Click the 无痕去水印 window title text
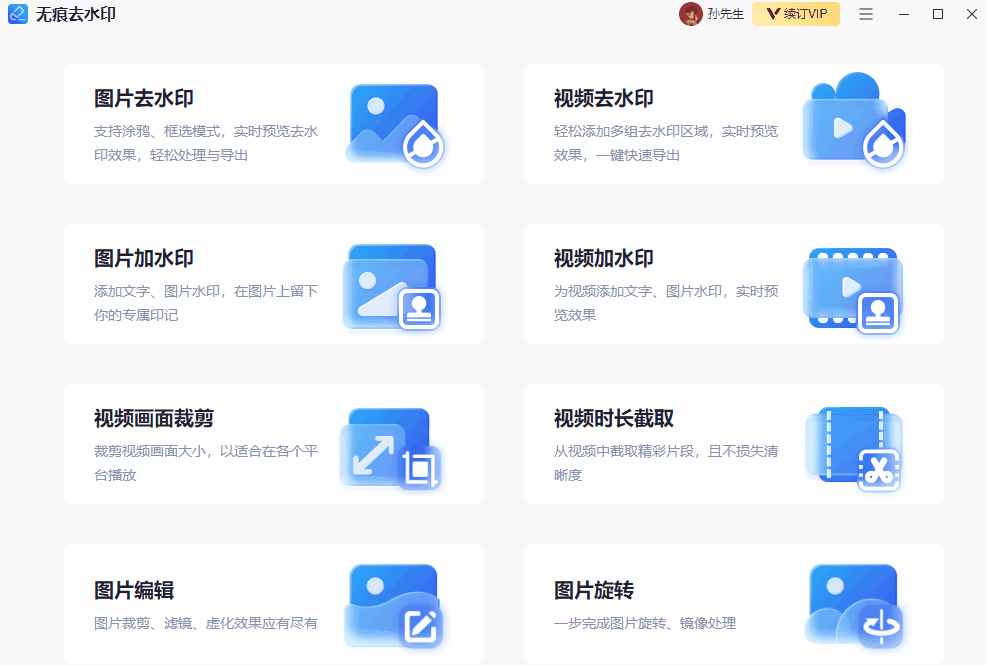Viewport: 987px width, 665px height. [76, 14]
